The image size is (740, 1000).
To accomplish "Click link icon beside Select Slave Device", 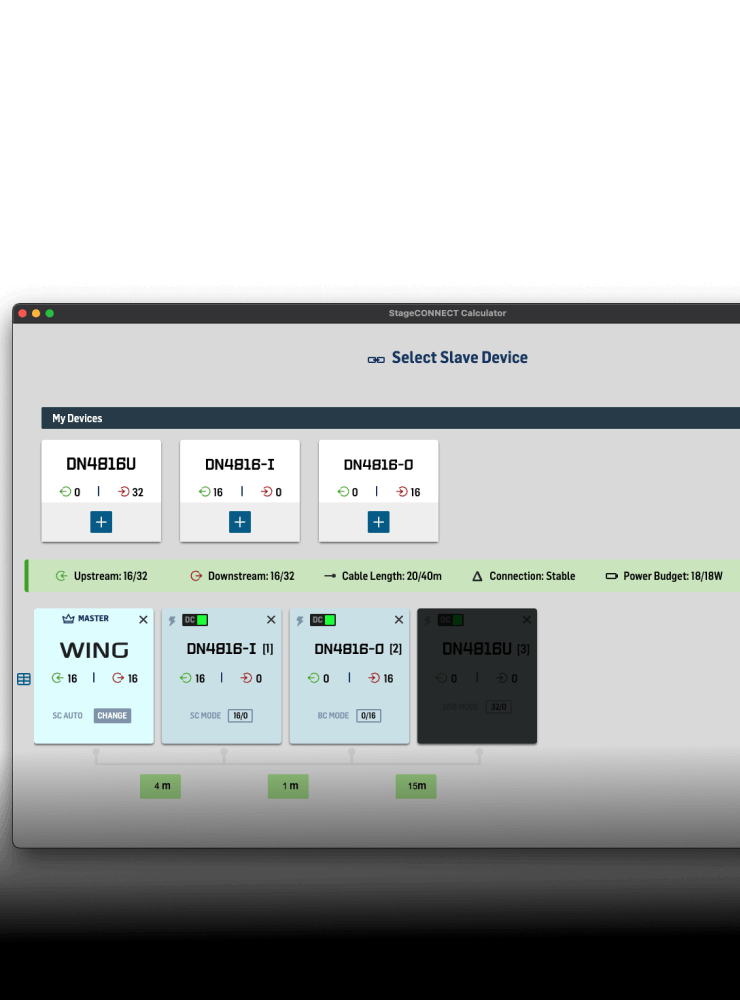I will coord(376,360).
